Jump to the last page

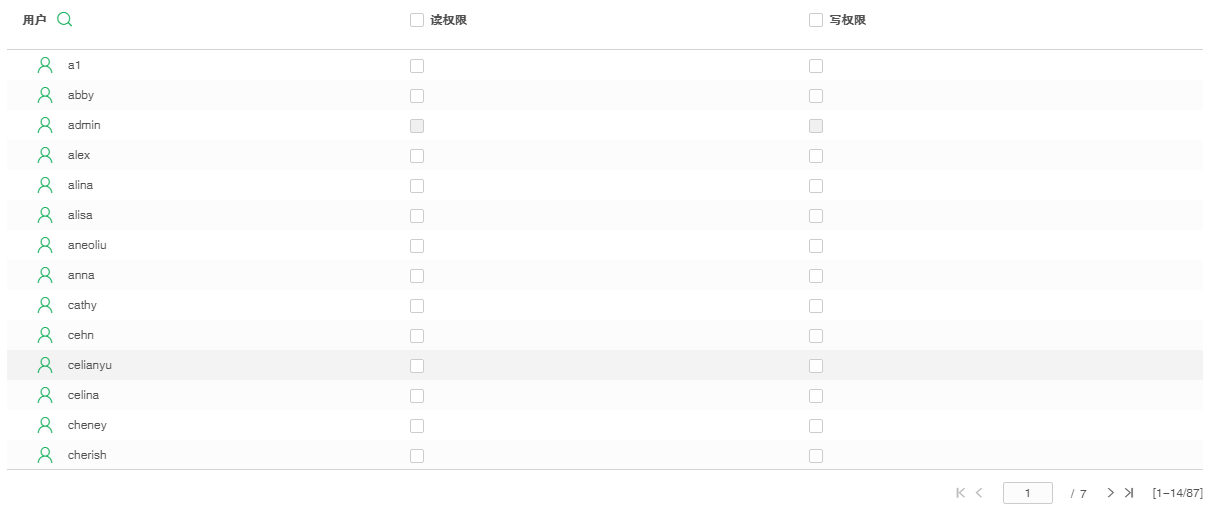click(x=1129, y=493)
